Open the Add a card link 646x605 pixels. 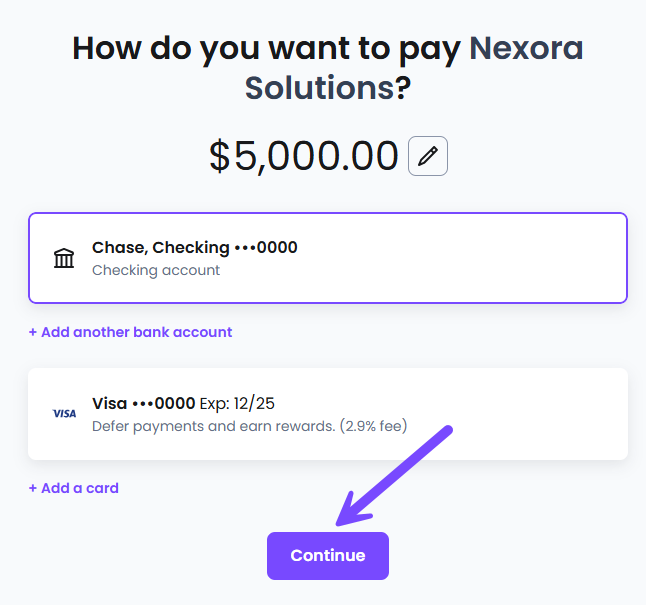[79, 489]
